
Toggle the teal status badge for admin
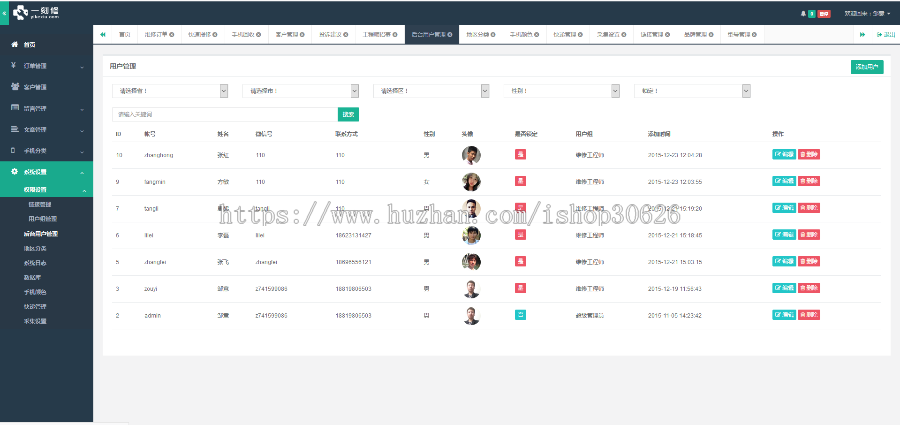[521, 315]
